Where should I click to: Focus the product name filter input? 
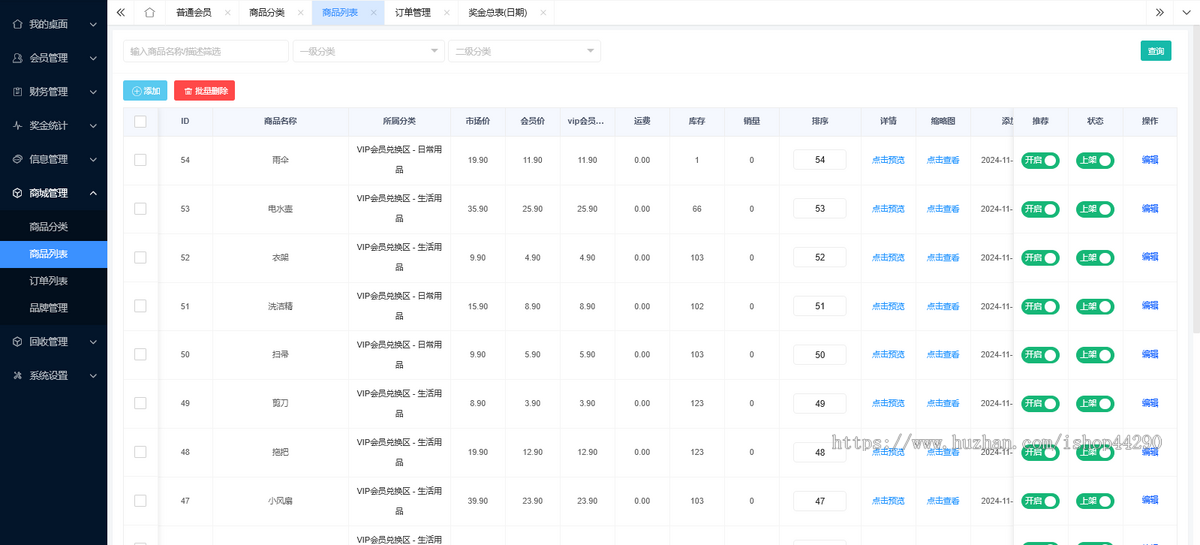click(x=206, y=51)
